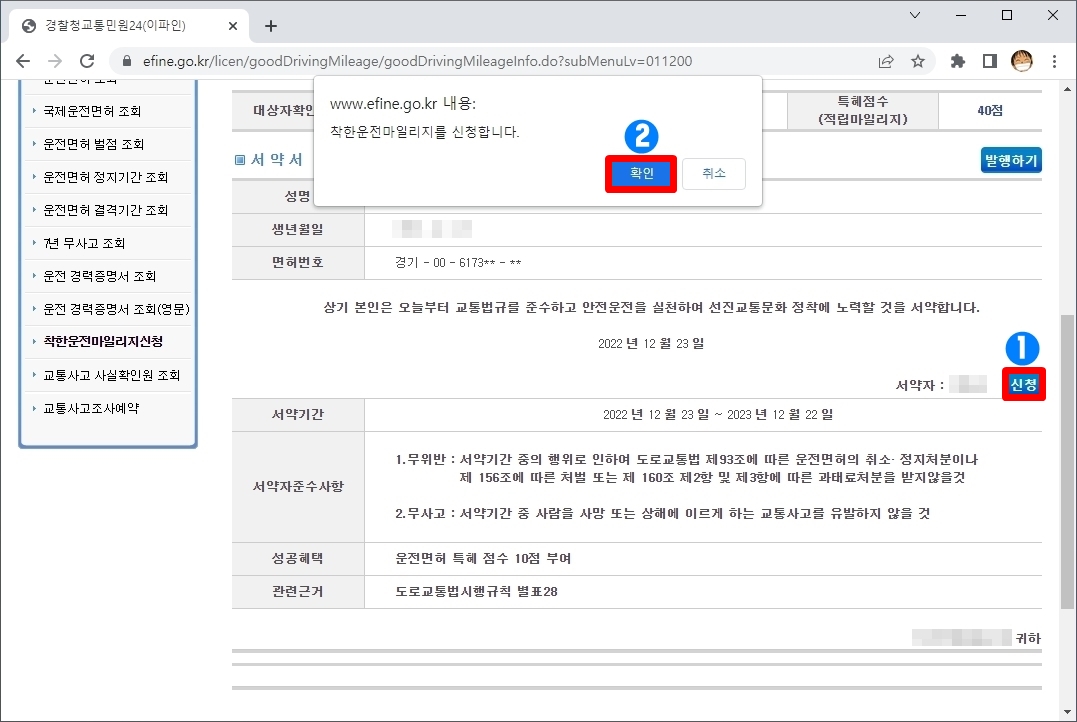
Task: Click the 서 약 서 section heading
Action: (276, 159)
